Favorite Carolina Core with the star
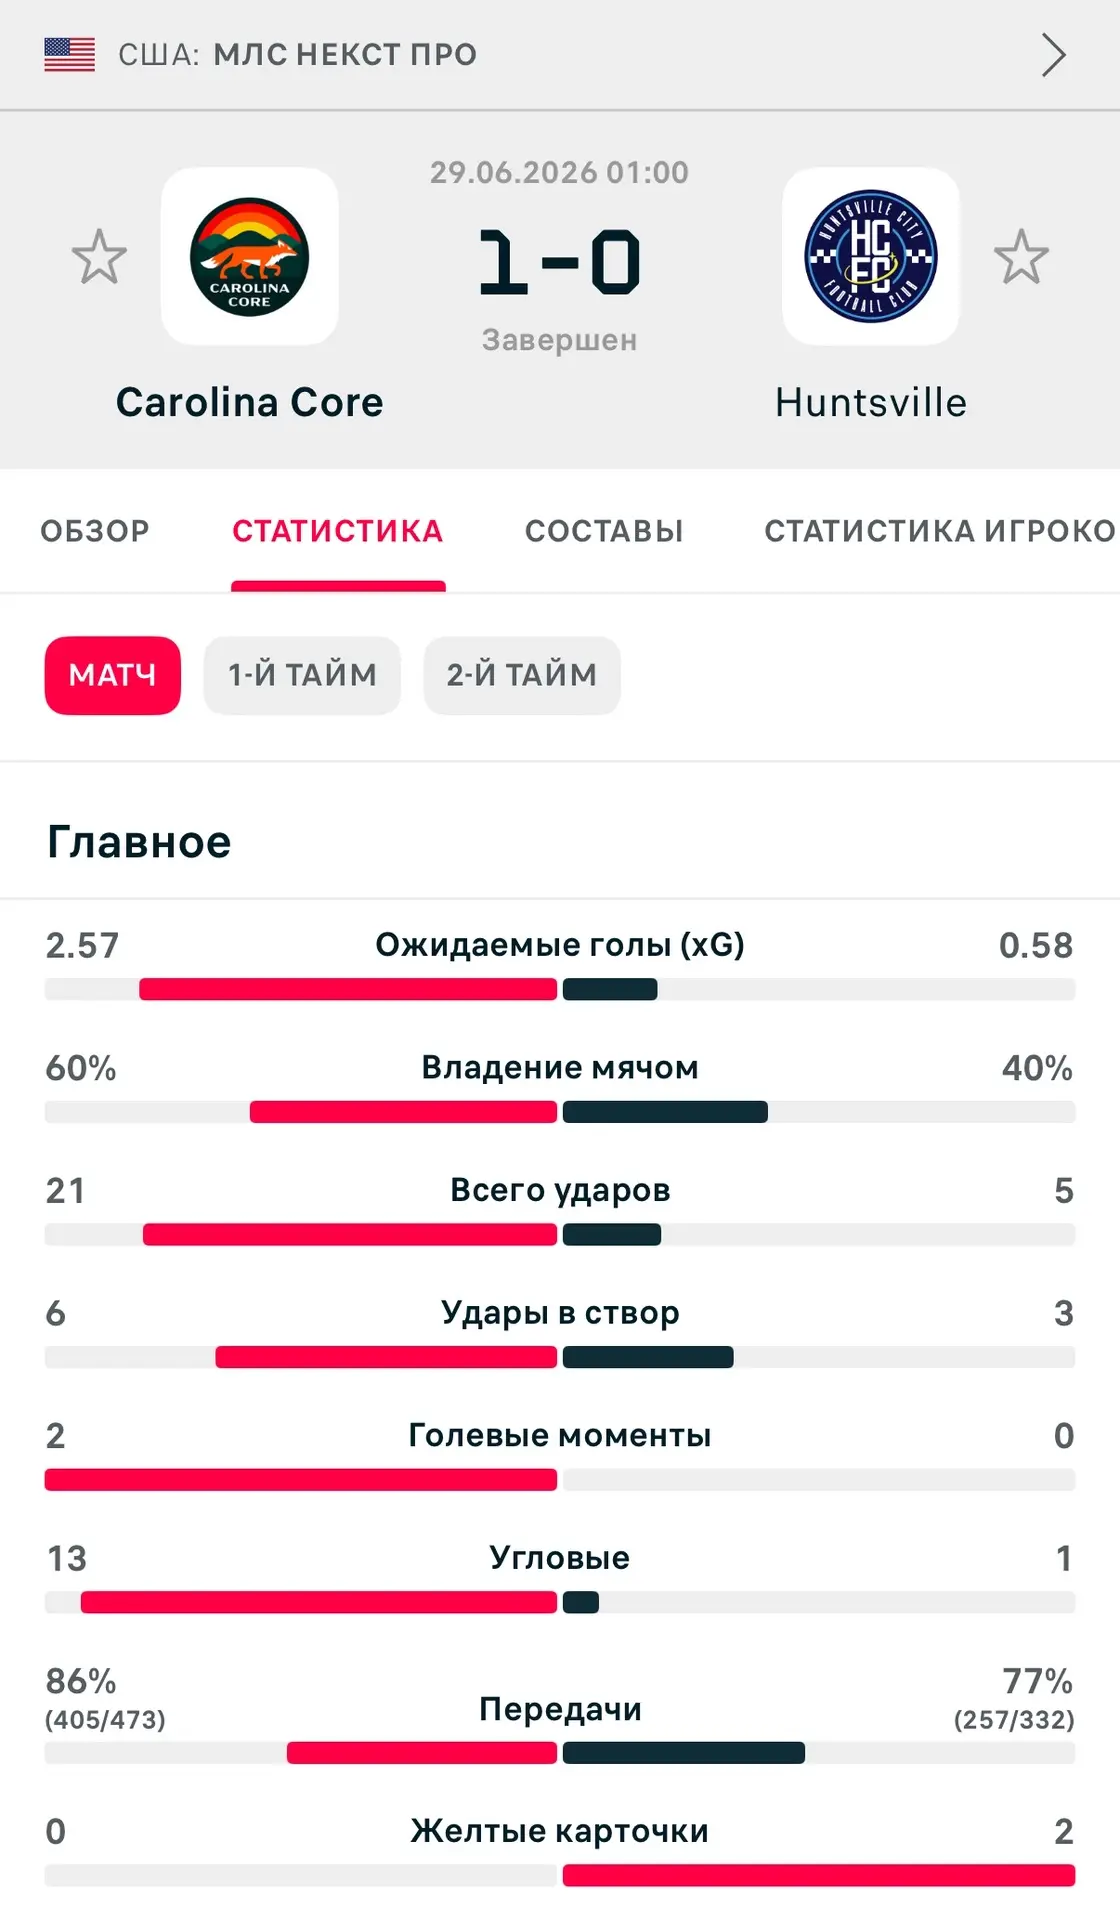1120x1920 pixels. point(100,257)
